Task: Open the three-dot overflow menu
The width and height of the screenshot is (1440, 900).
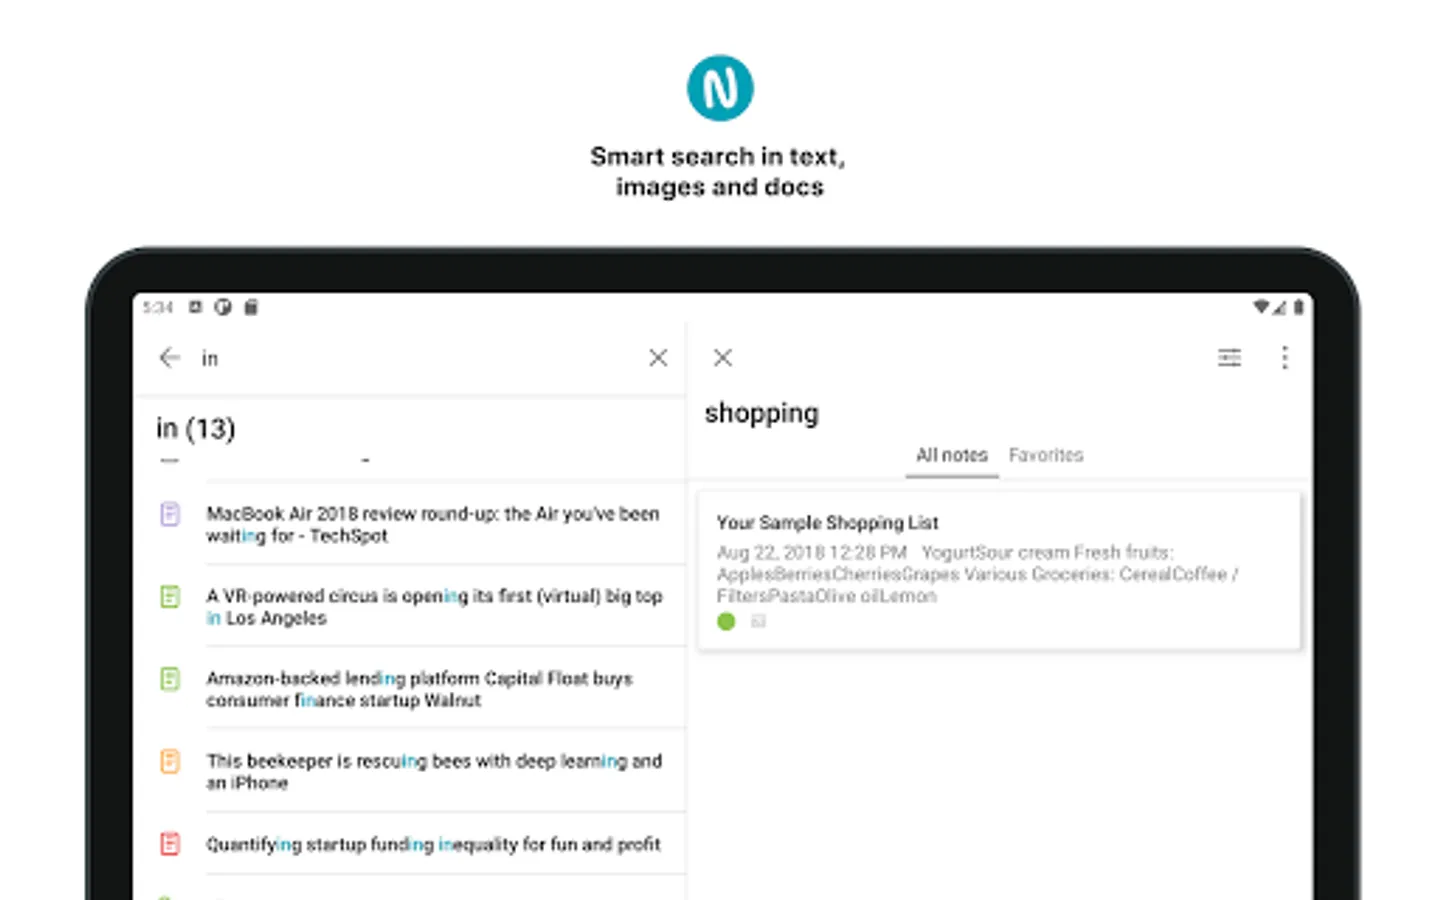Action: tap(1285, 358)
